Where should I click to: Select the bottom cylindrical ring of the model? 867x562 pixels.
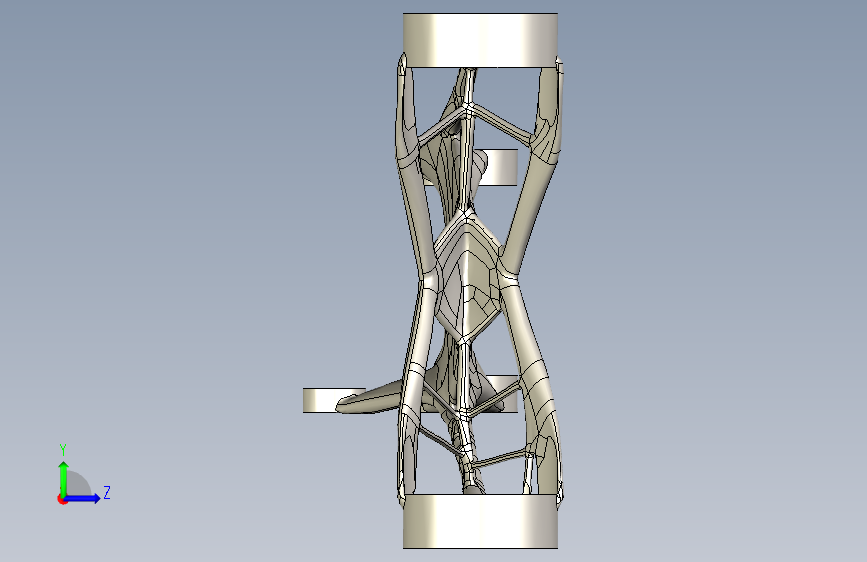480,522
